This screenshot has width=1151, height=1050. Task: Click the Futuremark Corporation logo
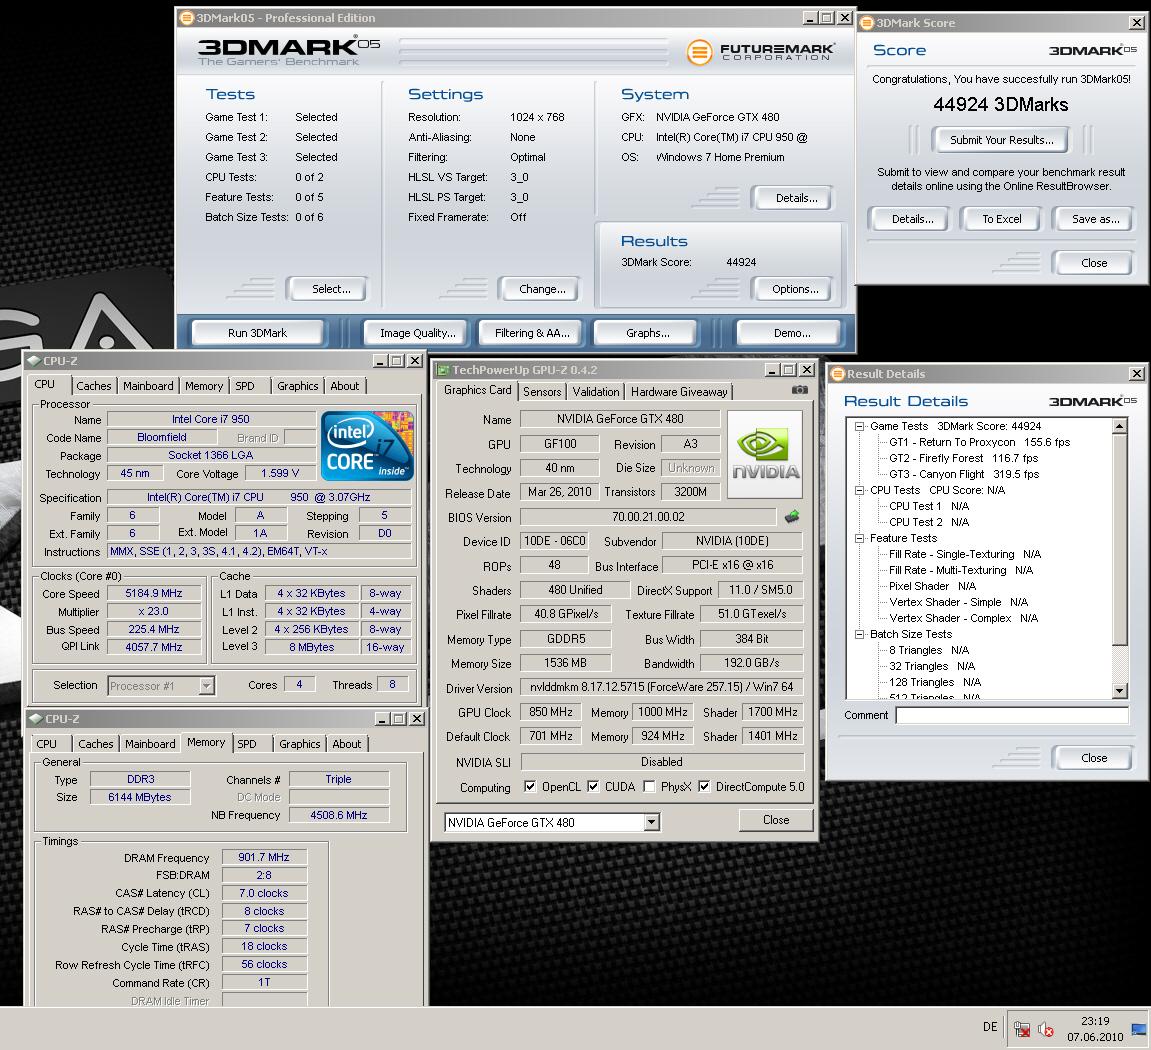pos(760,51)
